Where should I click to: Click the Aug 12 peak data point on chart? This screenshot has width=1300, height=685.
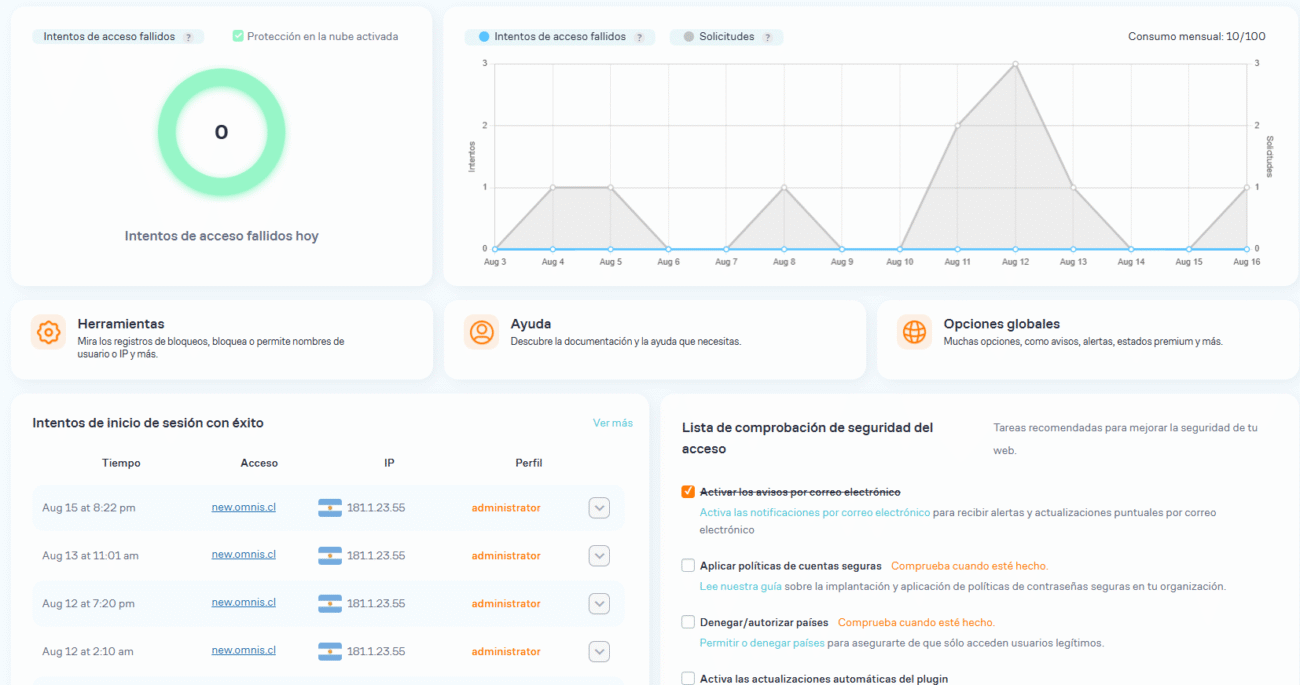click(1015, 64)
